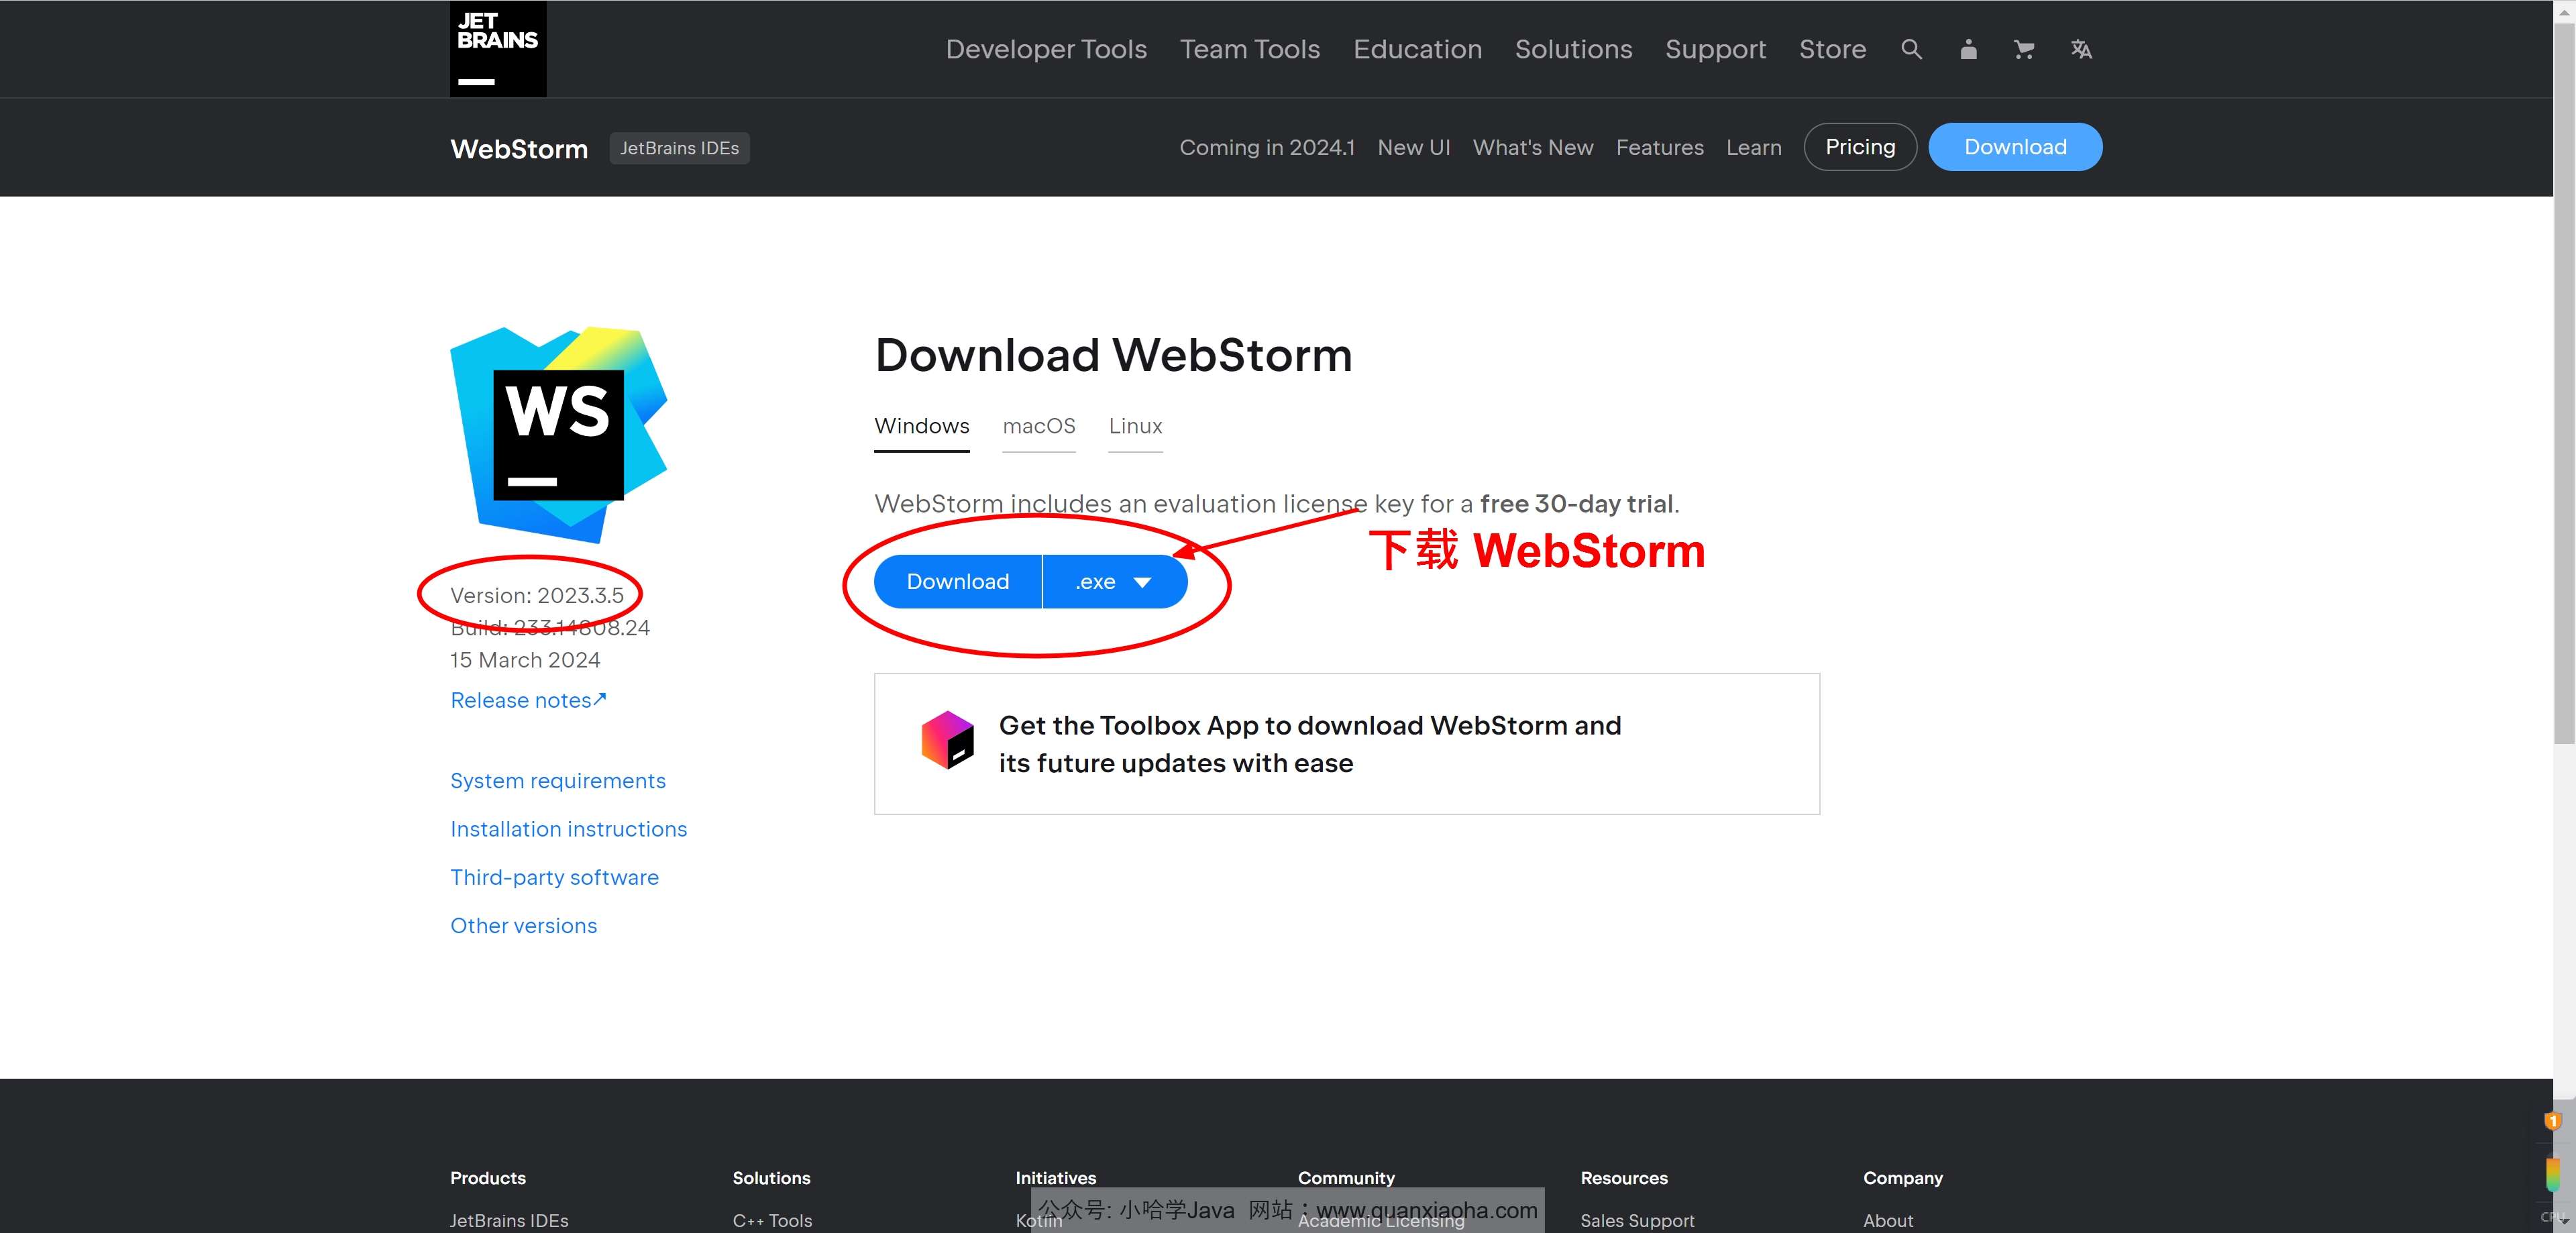Click the JetBrains logo

[x=498, y=49]
